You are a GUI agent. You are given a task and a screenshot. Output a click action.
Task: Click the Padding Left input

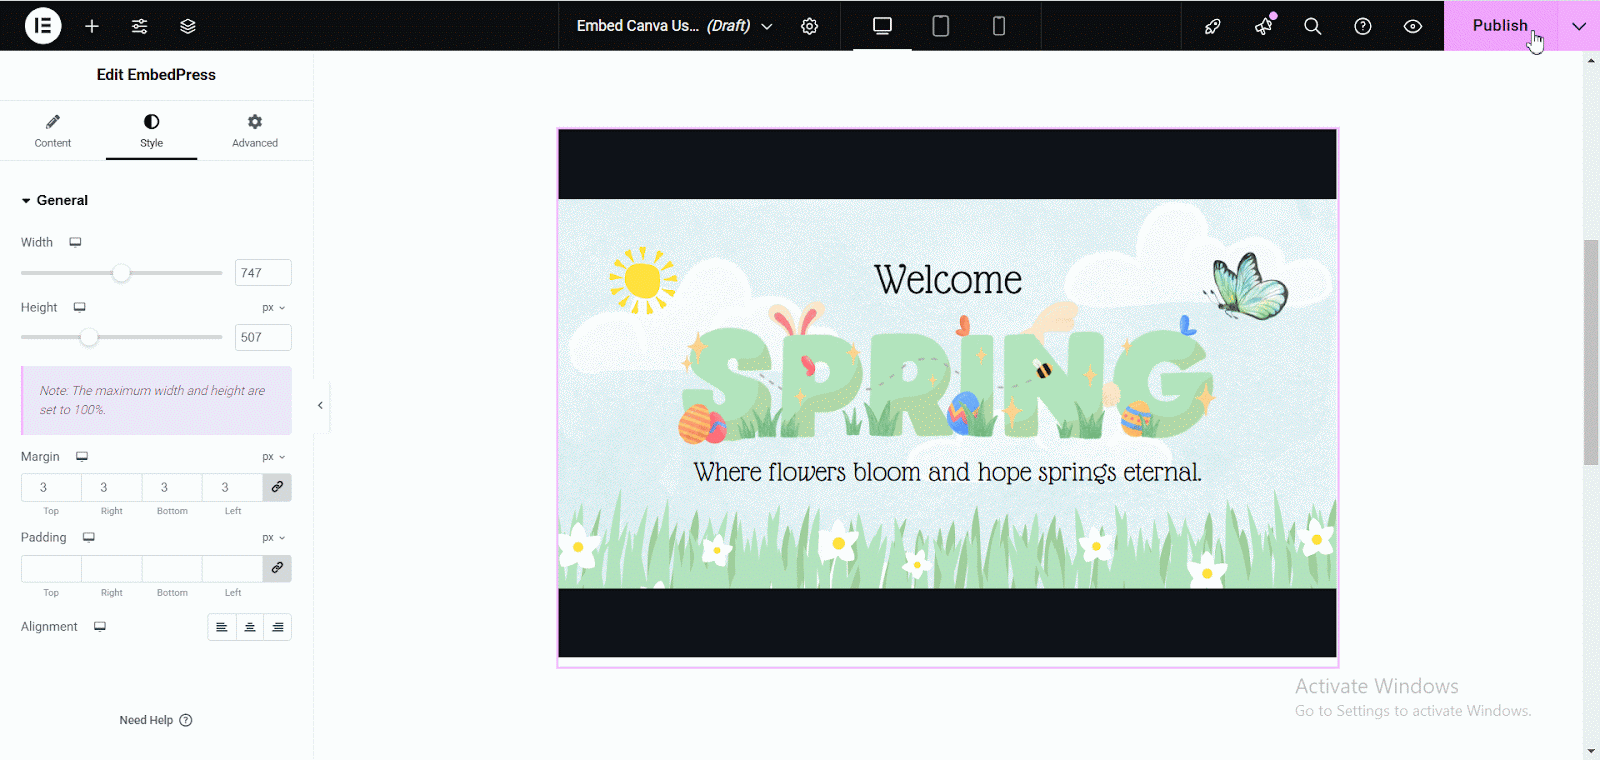click(232, 568)
